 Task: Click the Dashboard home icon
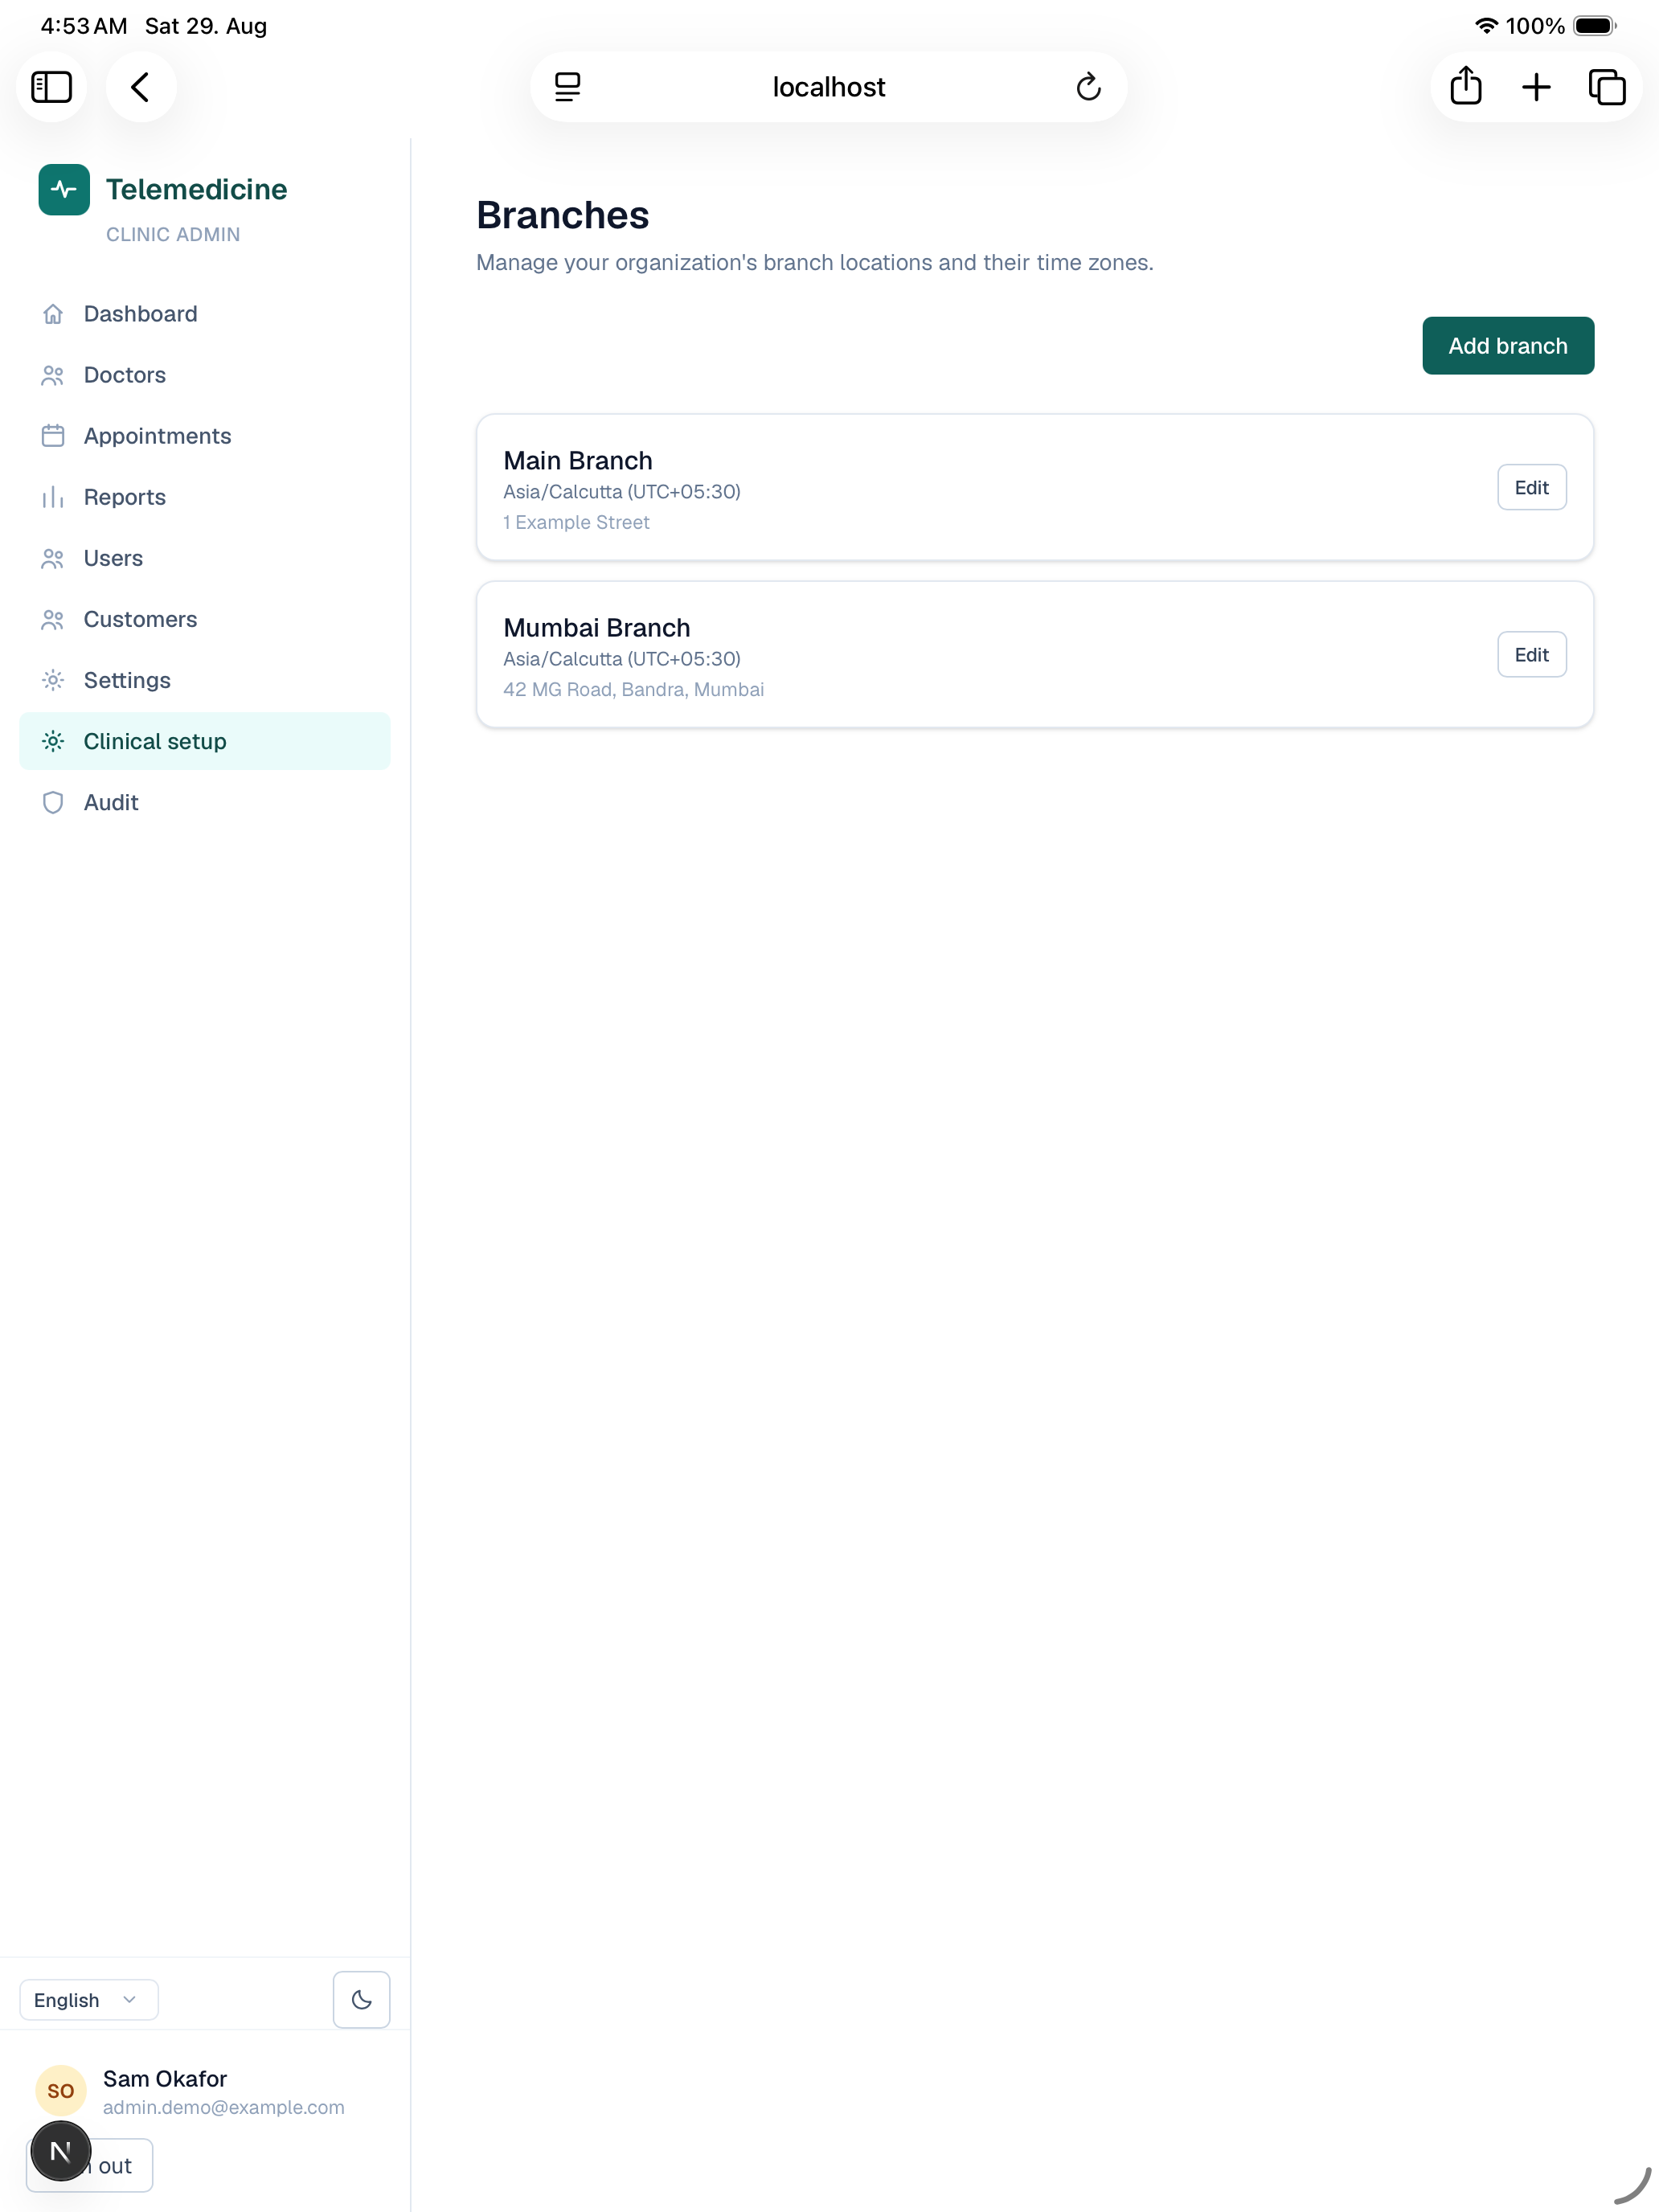(53, 314)
